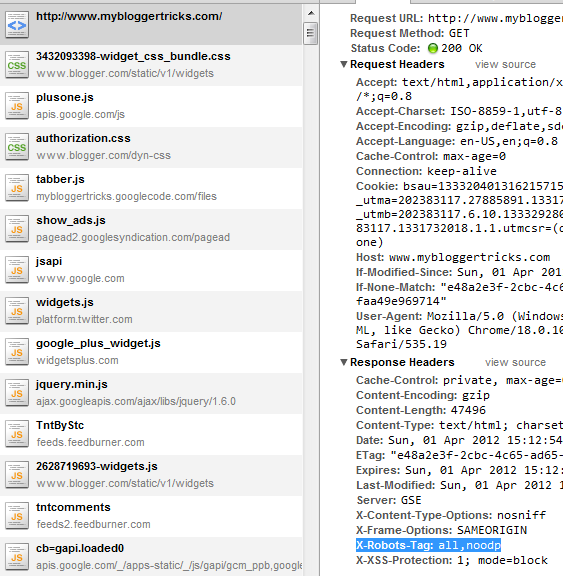563x576 pixels.
Task: Select the TntByStc feedburner request
Action: [151, 435]
